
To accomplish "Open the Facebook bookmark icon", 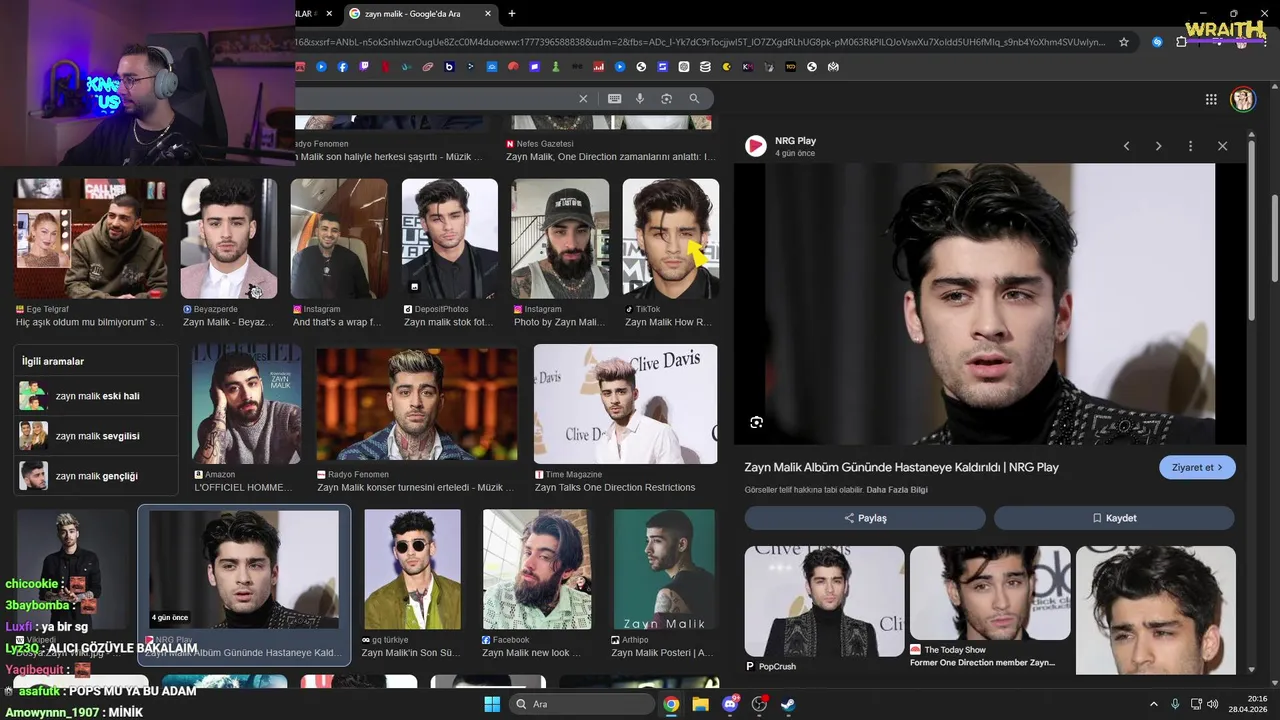I will 342,67.
